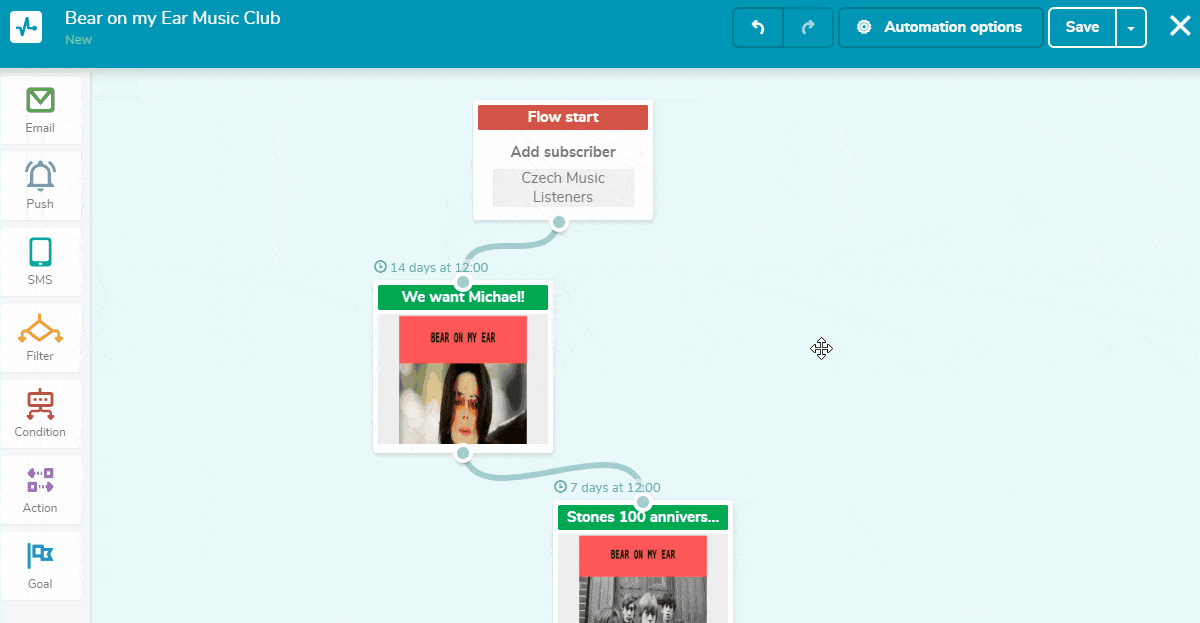Select the Filter block
Screen dimensions: 1200x623
pyautogui.click(x=40, y=338)
